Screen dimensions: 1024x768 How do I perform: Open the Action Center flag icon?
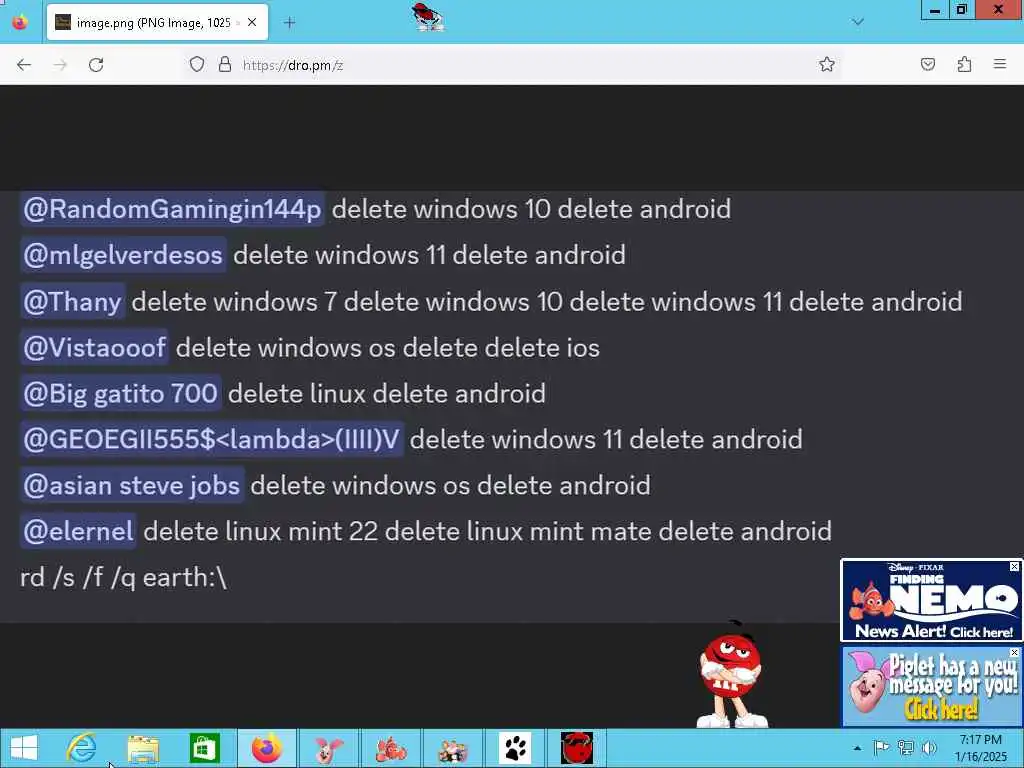[x=881, y=748]
